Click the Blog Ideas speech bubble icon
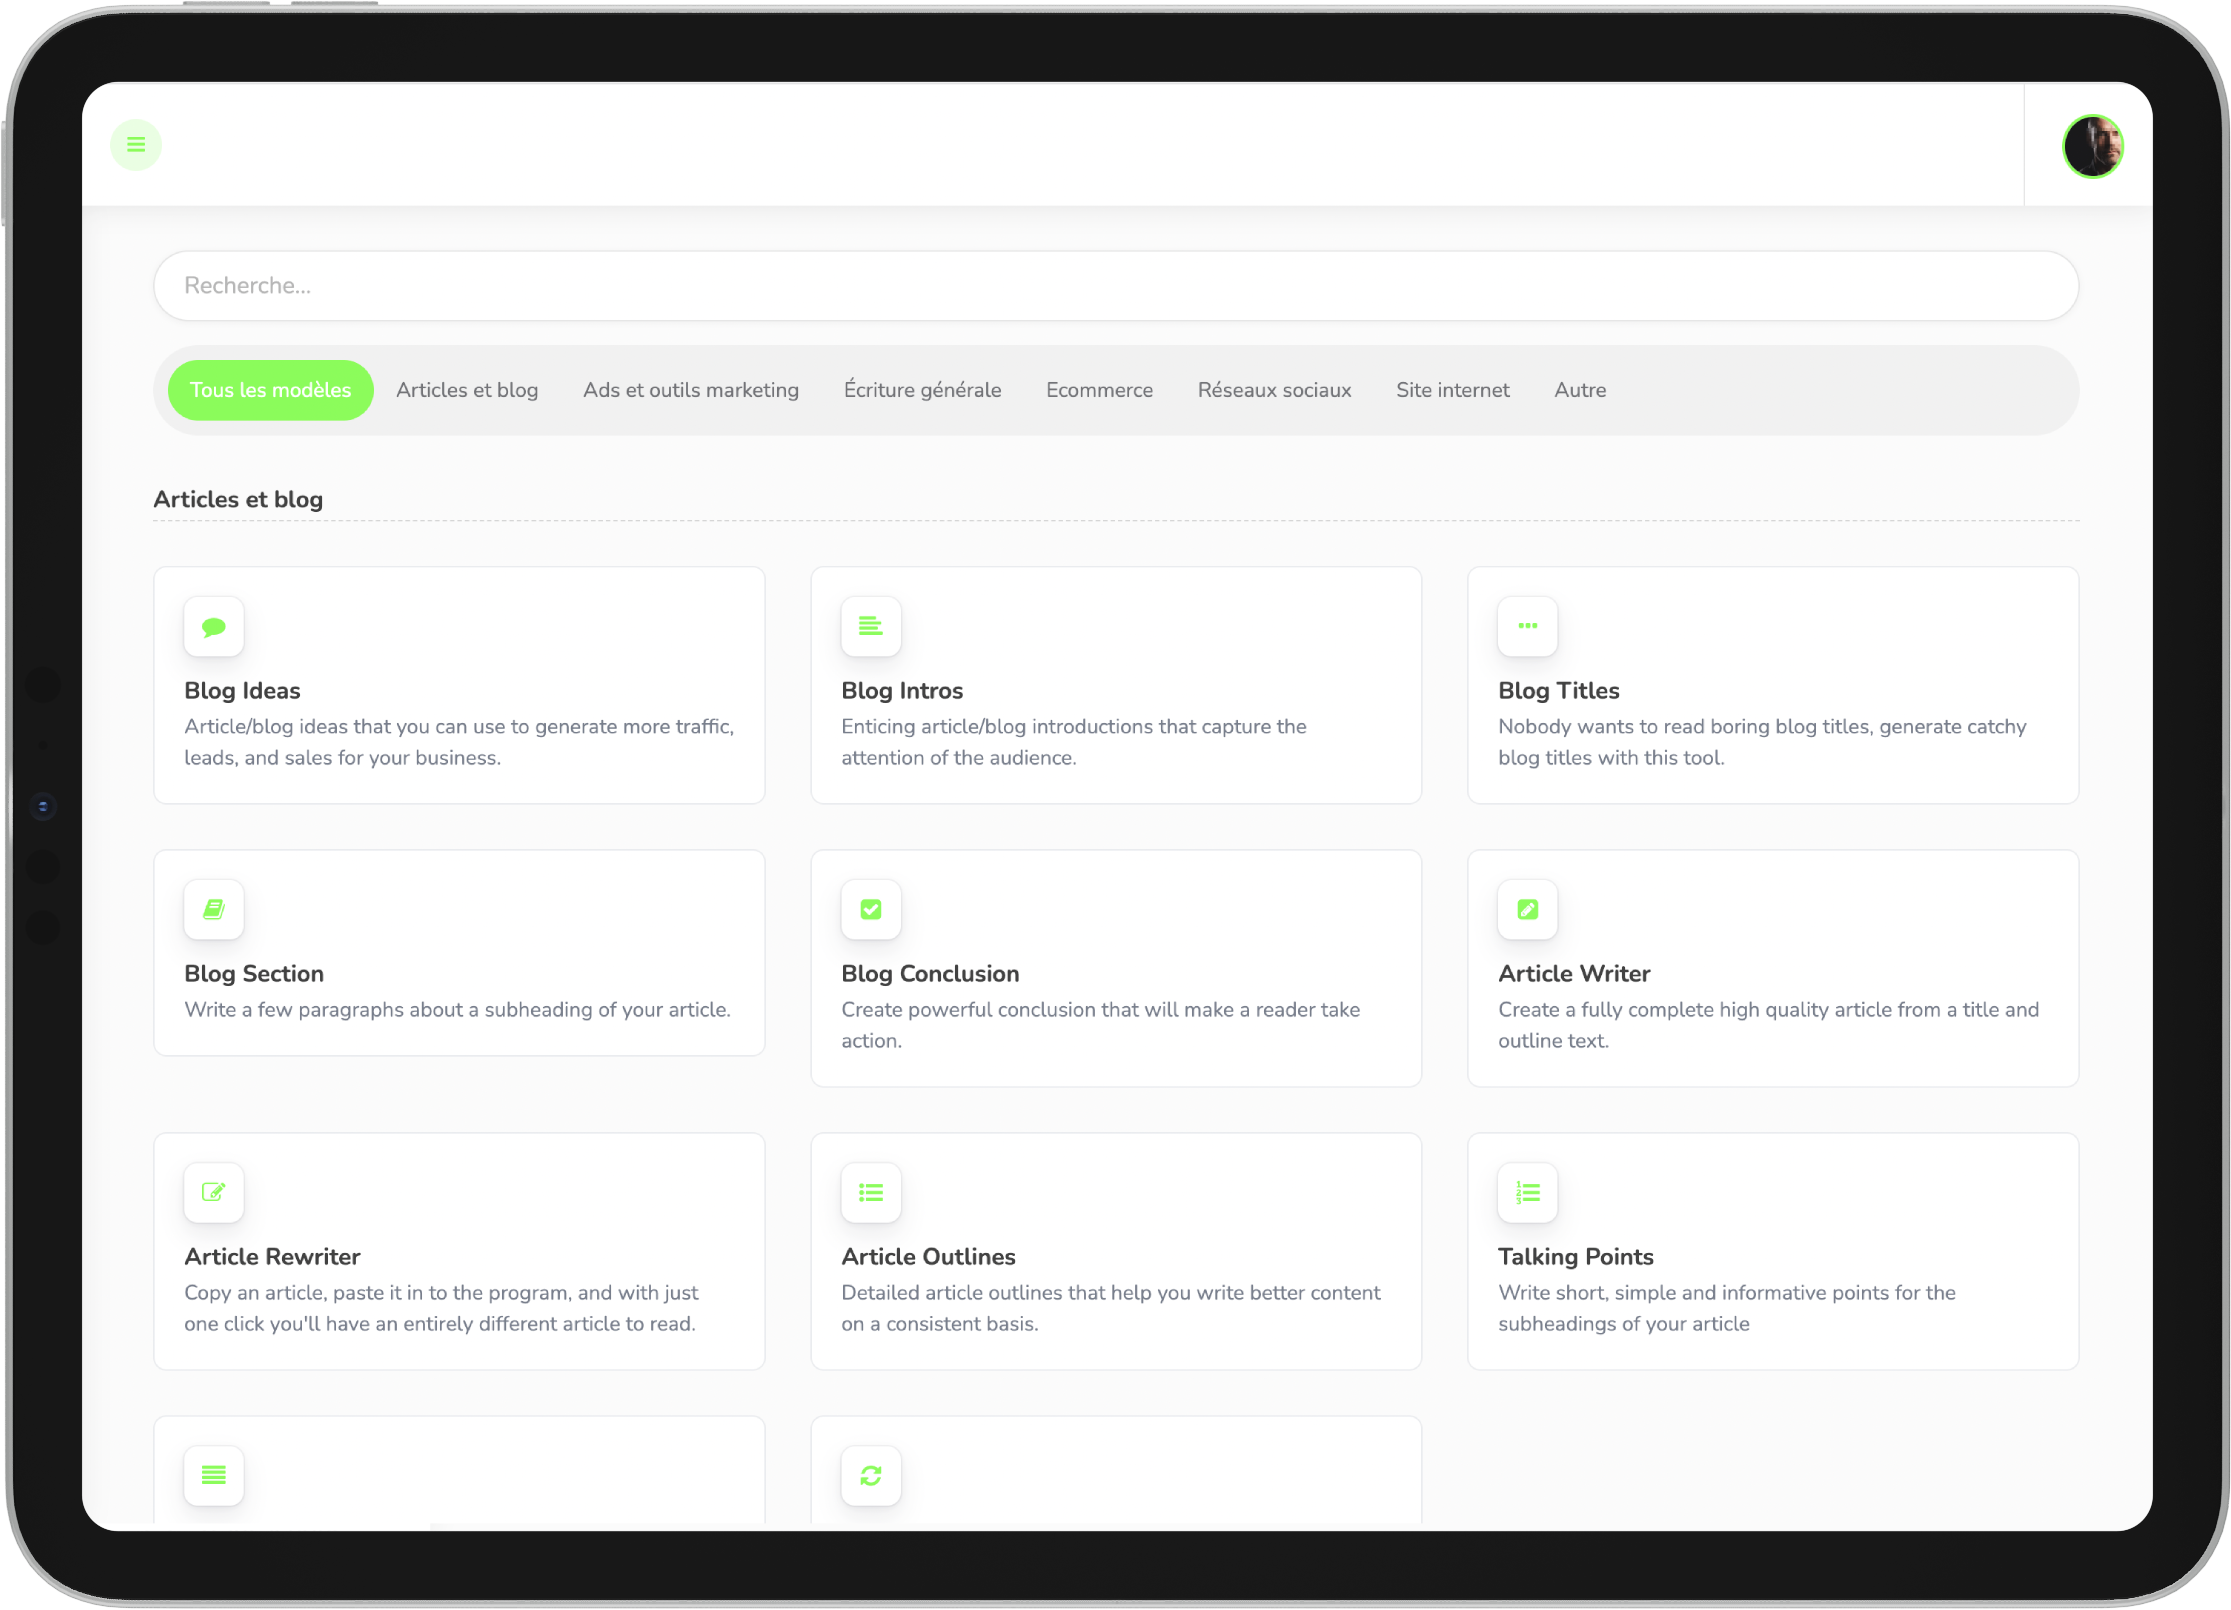This screenshot has width=2231, height=1610. (x=214, y=627)
